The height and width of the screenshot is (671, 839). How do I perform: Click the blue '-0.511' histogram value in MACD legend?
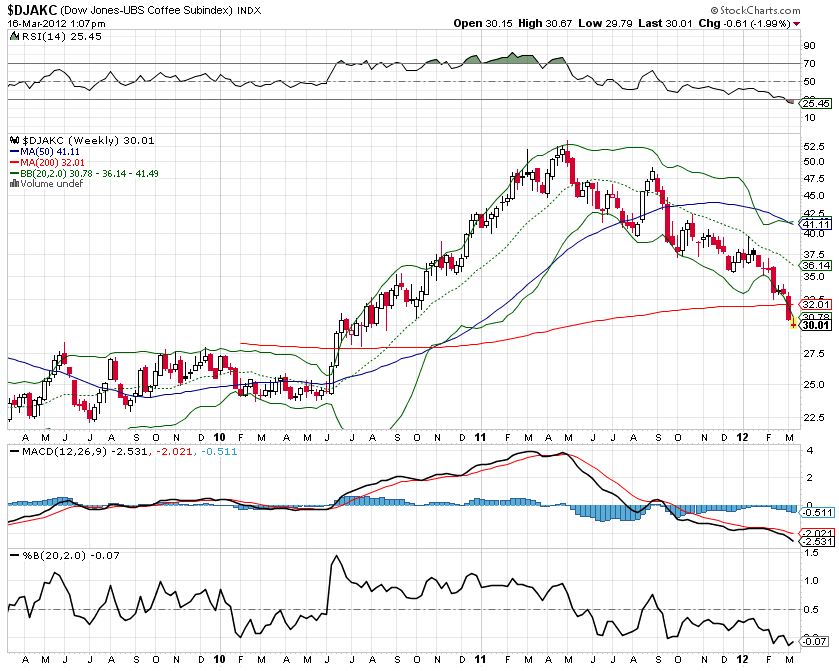(219, 452)
